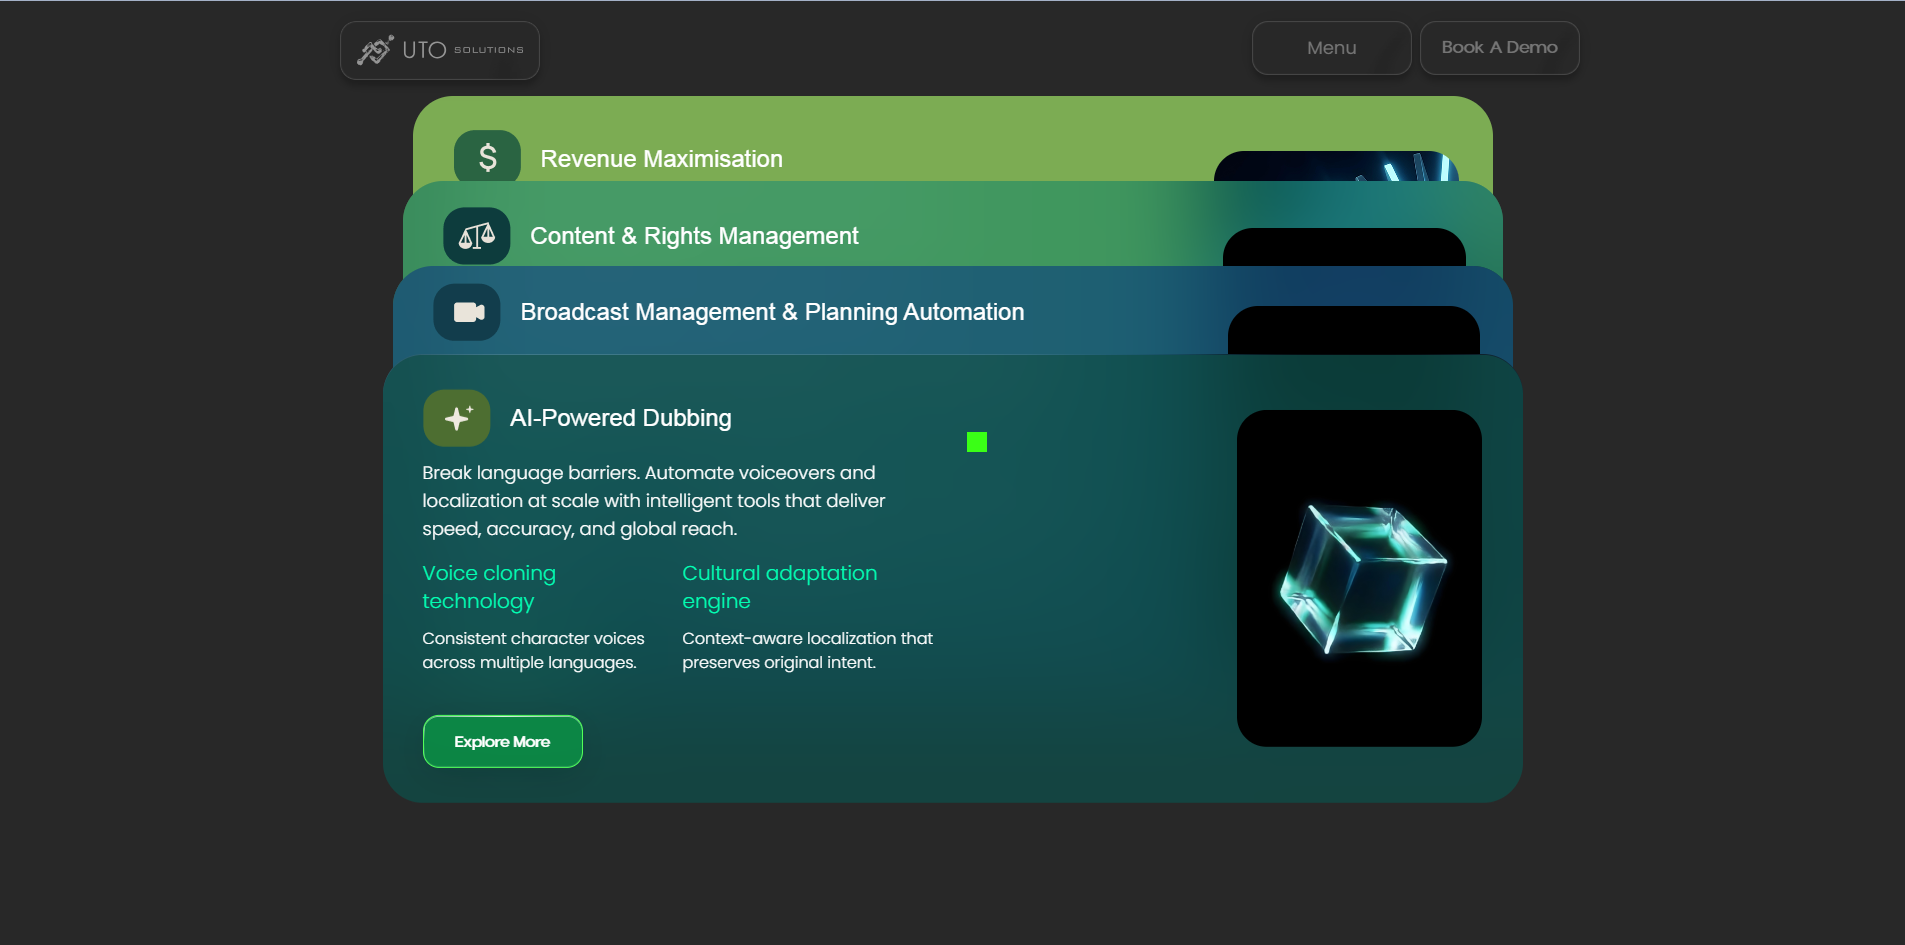Image resolution: width=1905 pixels, height=945 pixels.
Task: Click the balance scales icon
Action: 477,236
